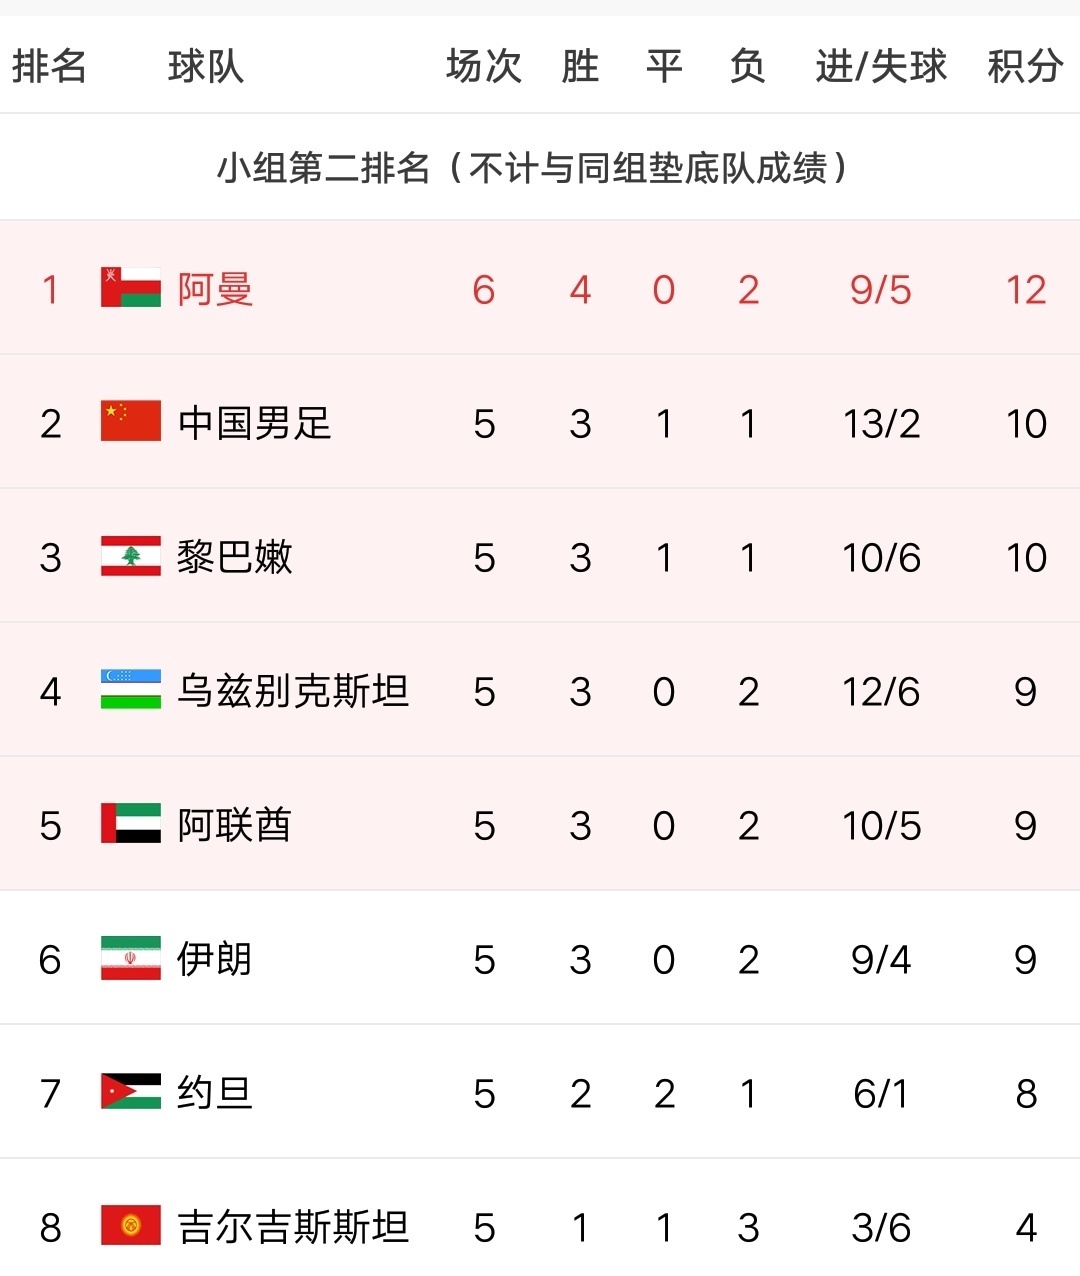Screen dimensions: 1080x1276
Task: Click the 进/失球 column header
Action: click(x=881, y=66)
